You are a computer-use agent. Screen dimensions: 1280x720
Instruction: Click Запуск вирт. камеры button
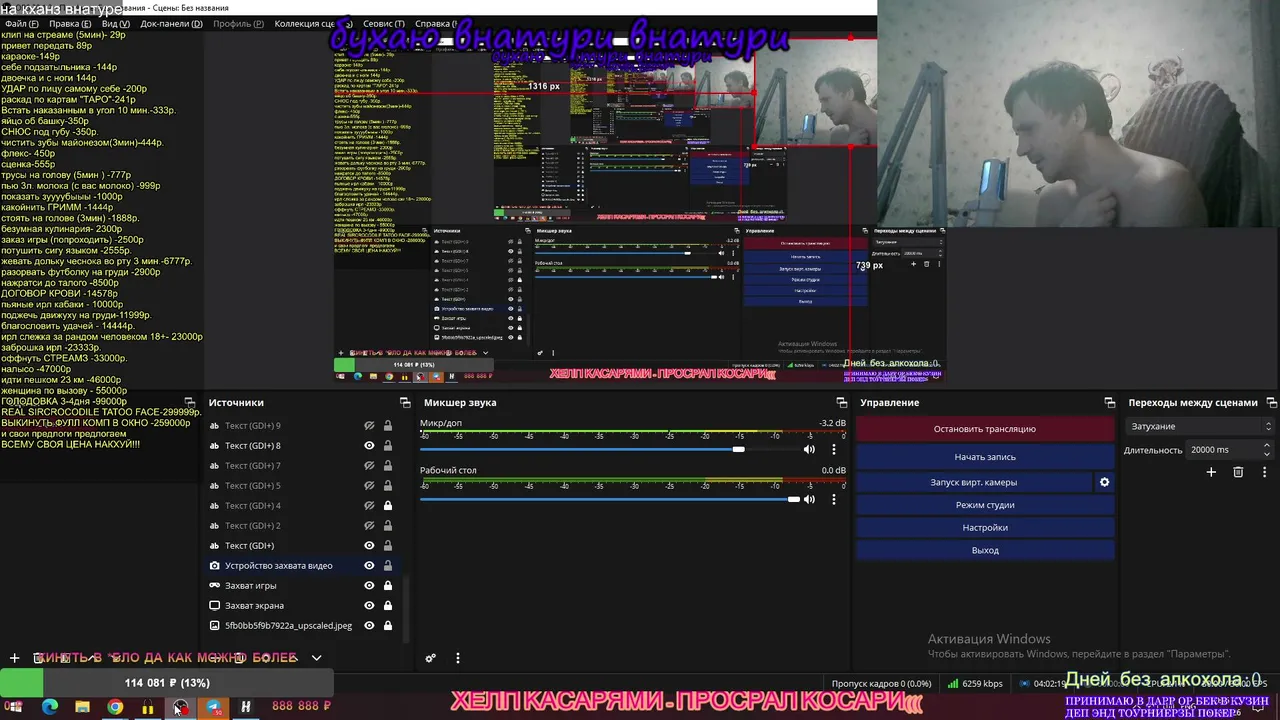pyautogui.click(x=974, y=482)
